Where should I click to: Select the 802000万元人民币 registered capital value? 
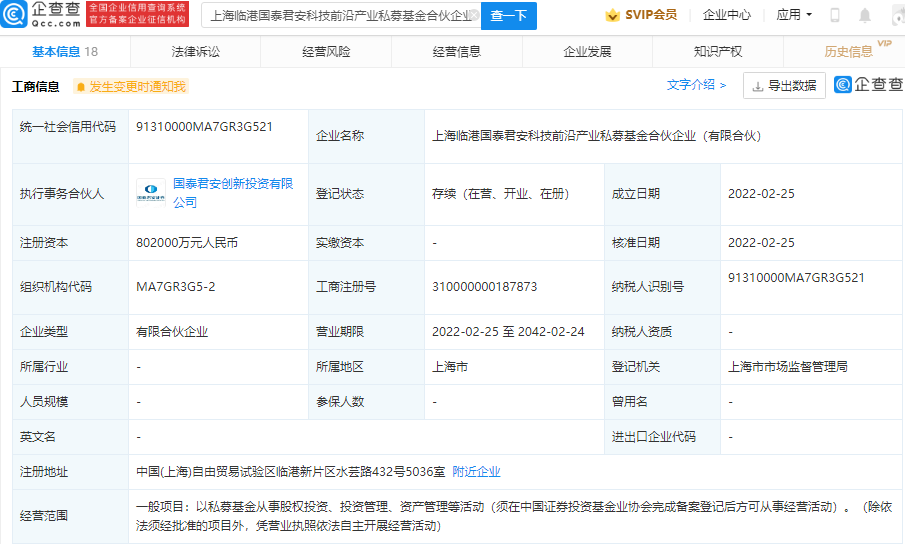click(x=187, y=243)
